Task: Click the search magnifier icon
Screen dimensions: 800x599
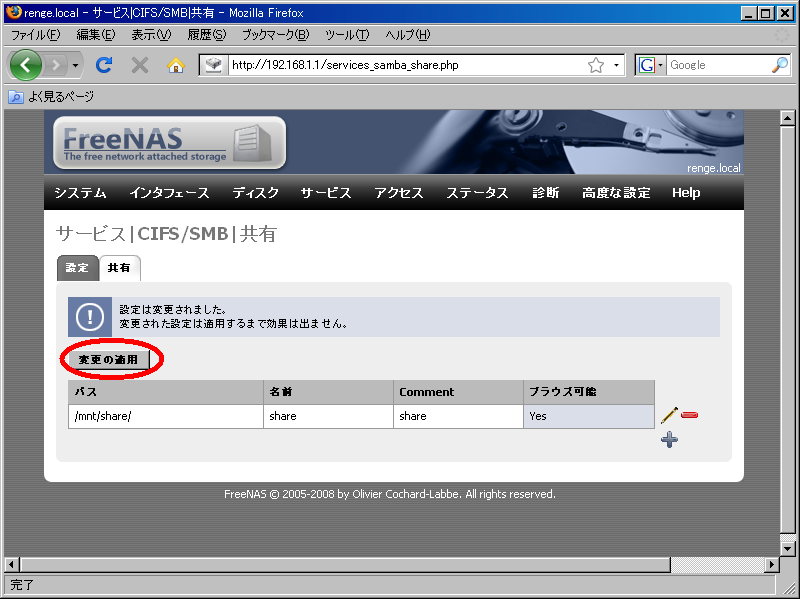Action: click(780, 65)
